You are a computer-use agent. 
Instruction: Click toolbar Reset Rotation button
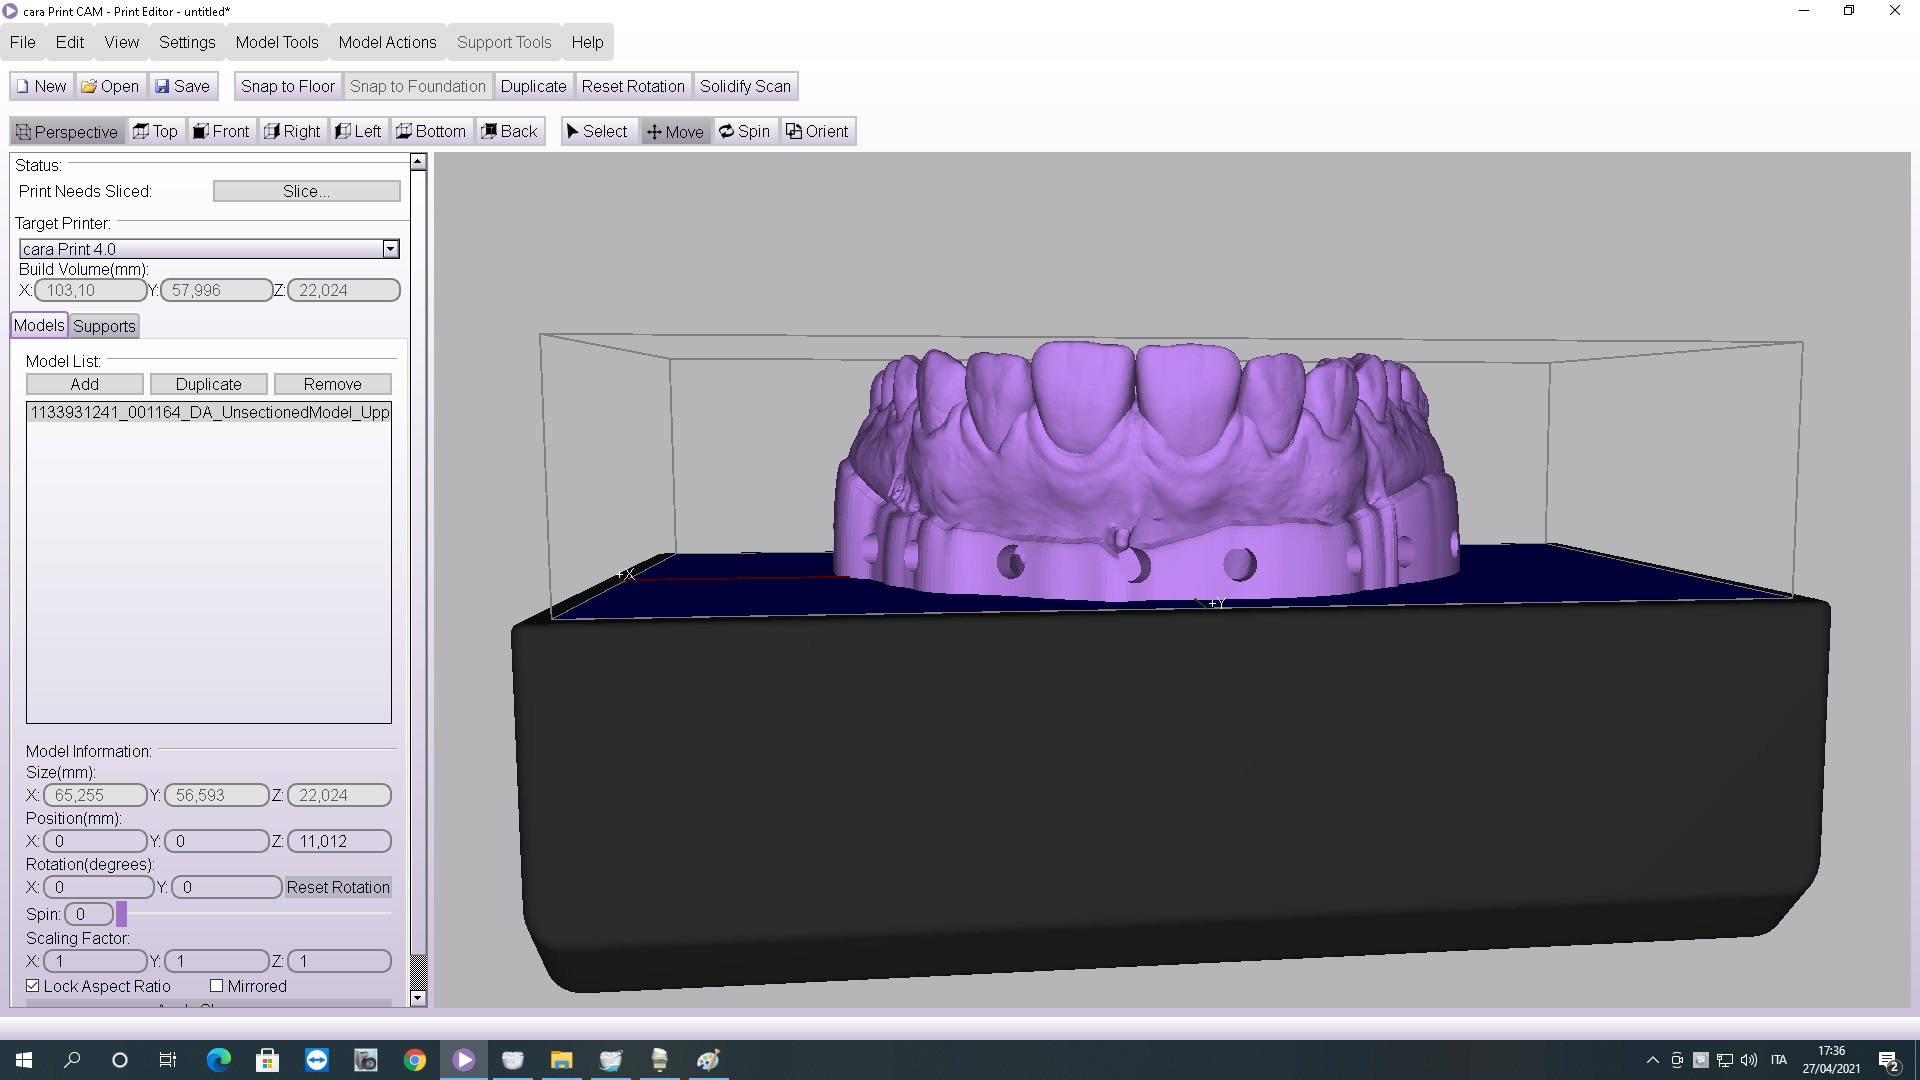point(633,86)
